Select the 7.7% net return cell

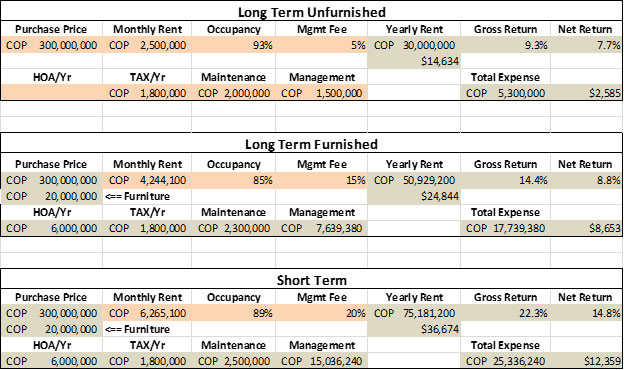[x=586, y=45]
